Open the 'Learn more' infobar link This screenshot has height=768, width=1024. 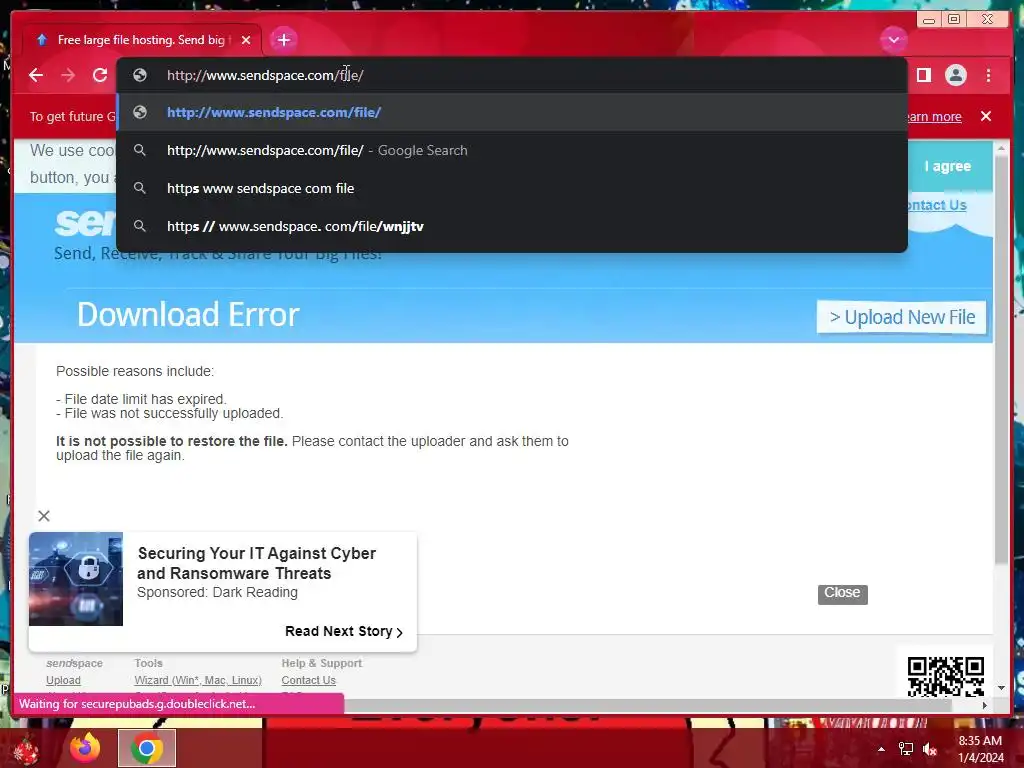pos(934,116)
